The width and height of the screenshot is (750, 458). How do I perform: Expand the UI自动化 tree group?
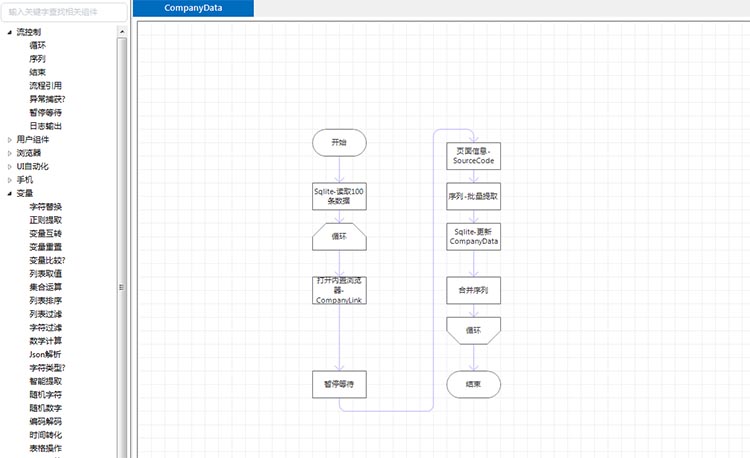(10, 166)
